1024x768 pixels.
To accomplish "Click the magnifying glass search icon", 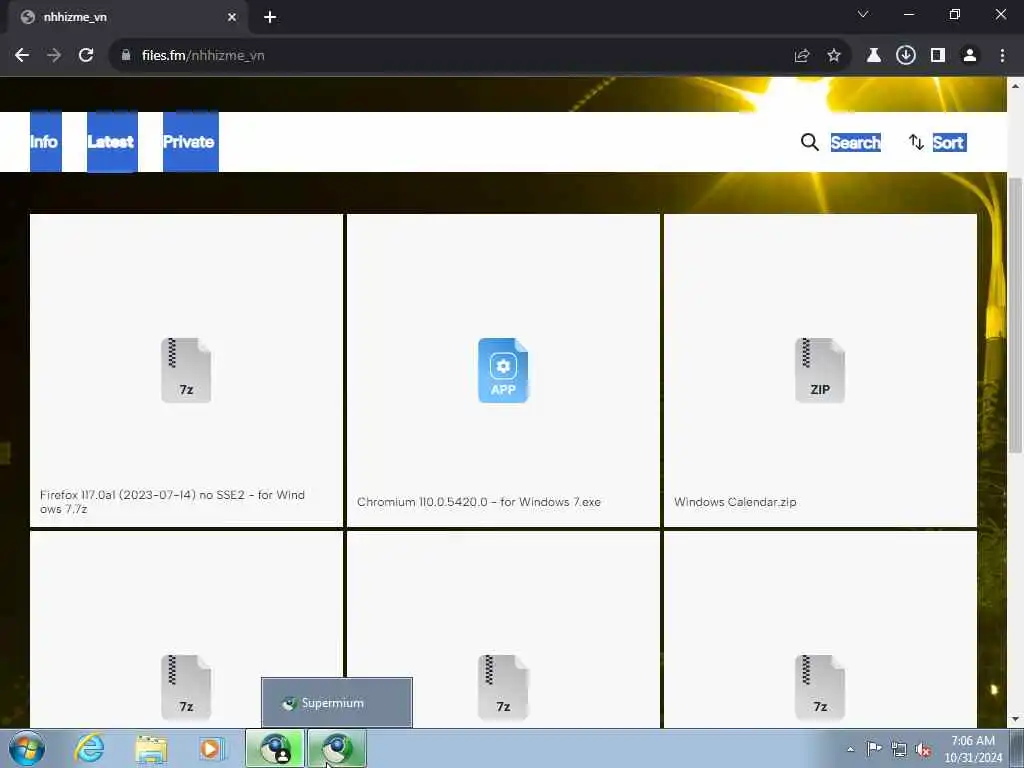I will tap(810, 142).
